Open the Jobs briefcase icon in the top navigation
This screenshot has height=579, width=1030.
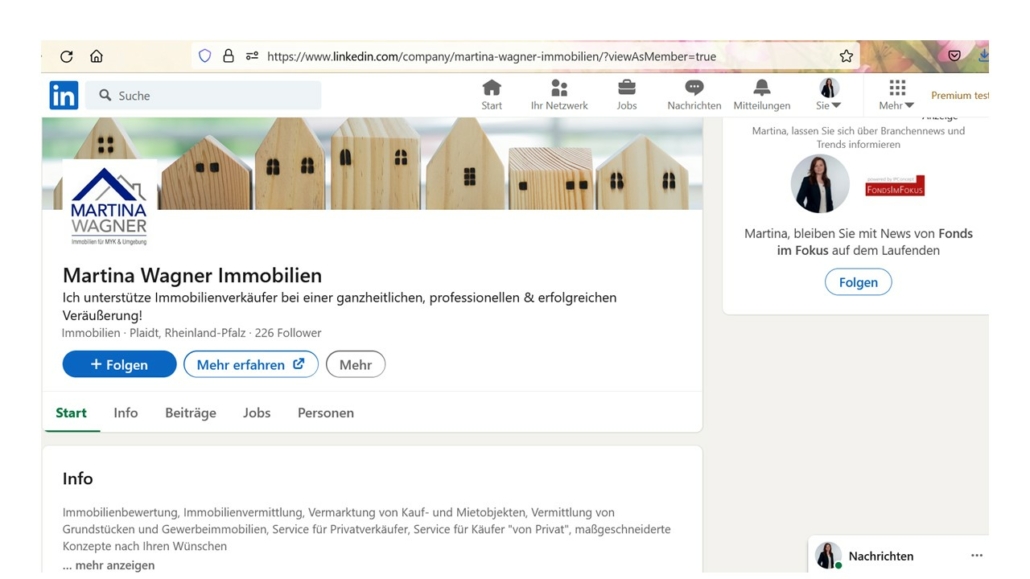coord(627,89)
